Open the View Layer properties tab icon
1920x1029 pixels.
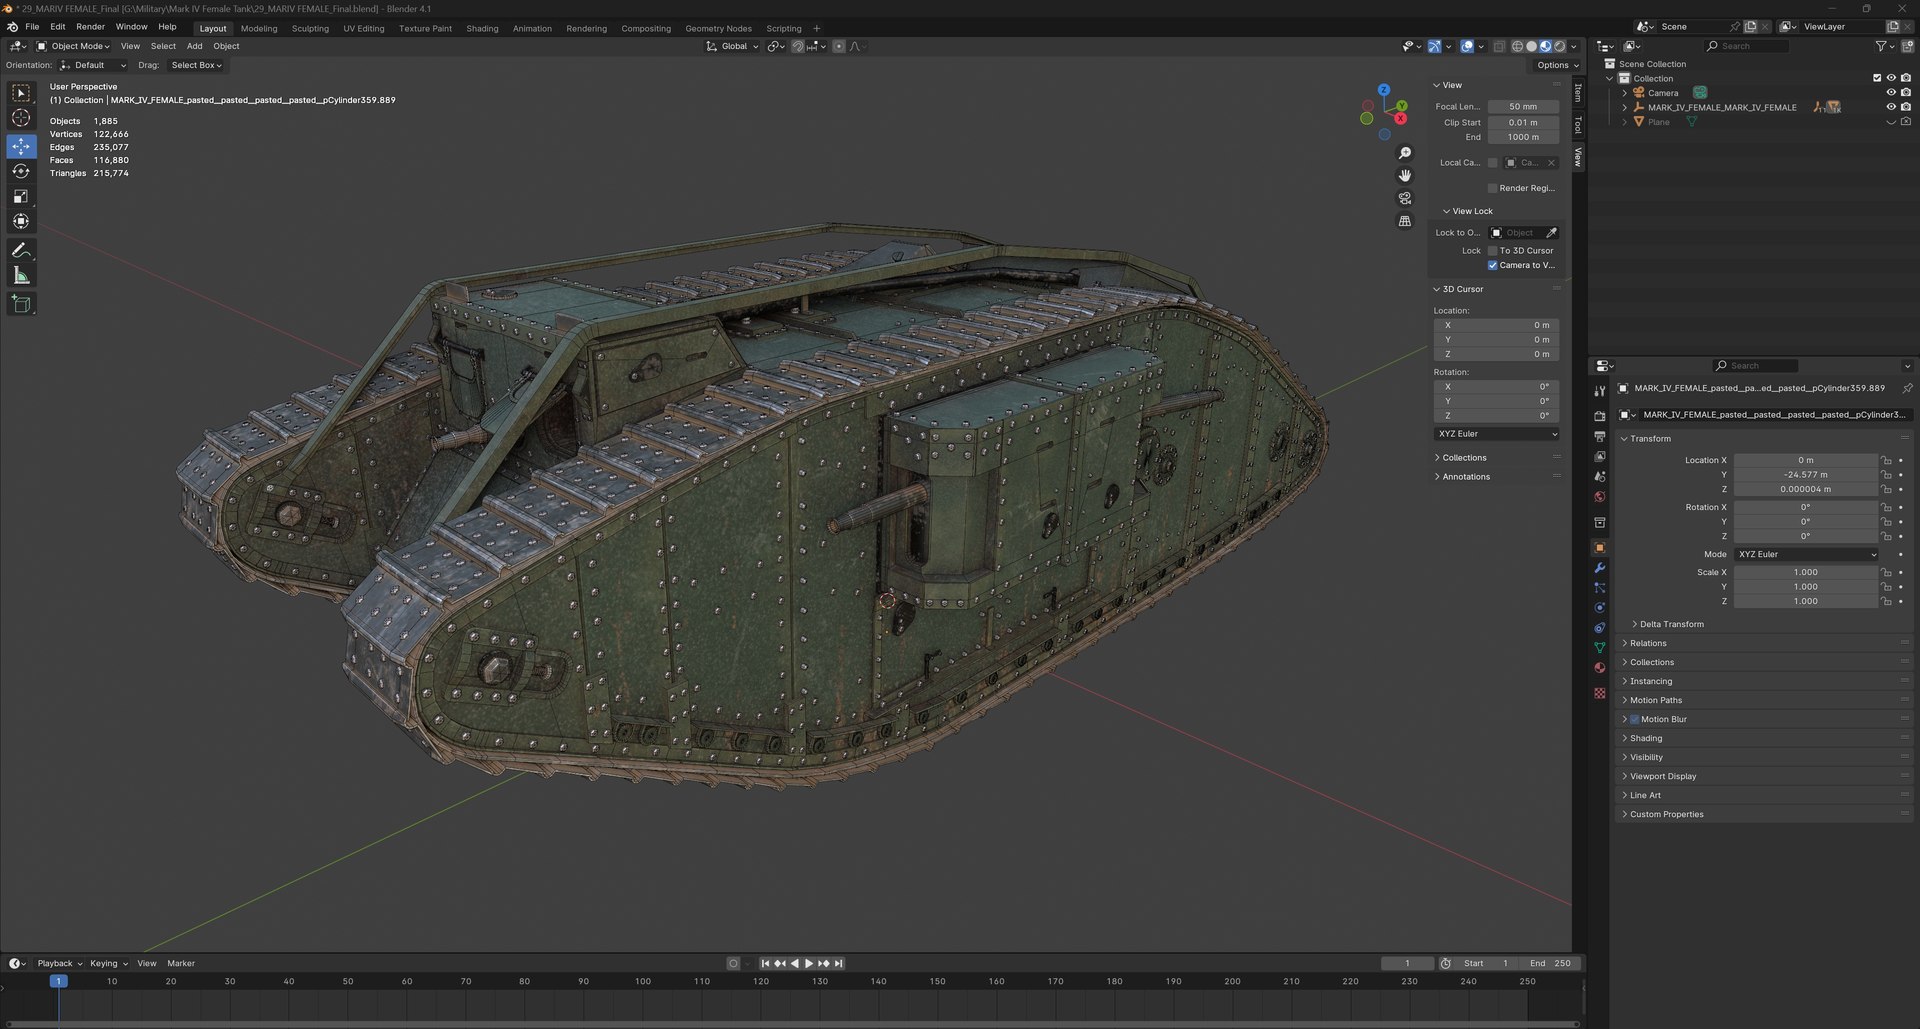(x=1599, y=456)
